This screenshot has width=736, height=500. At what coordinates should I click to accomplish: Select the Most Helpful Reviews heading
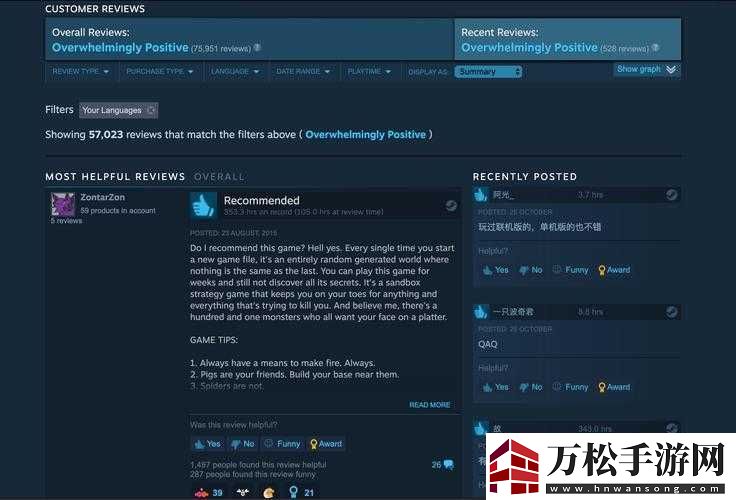point(115,177)
